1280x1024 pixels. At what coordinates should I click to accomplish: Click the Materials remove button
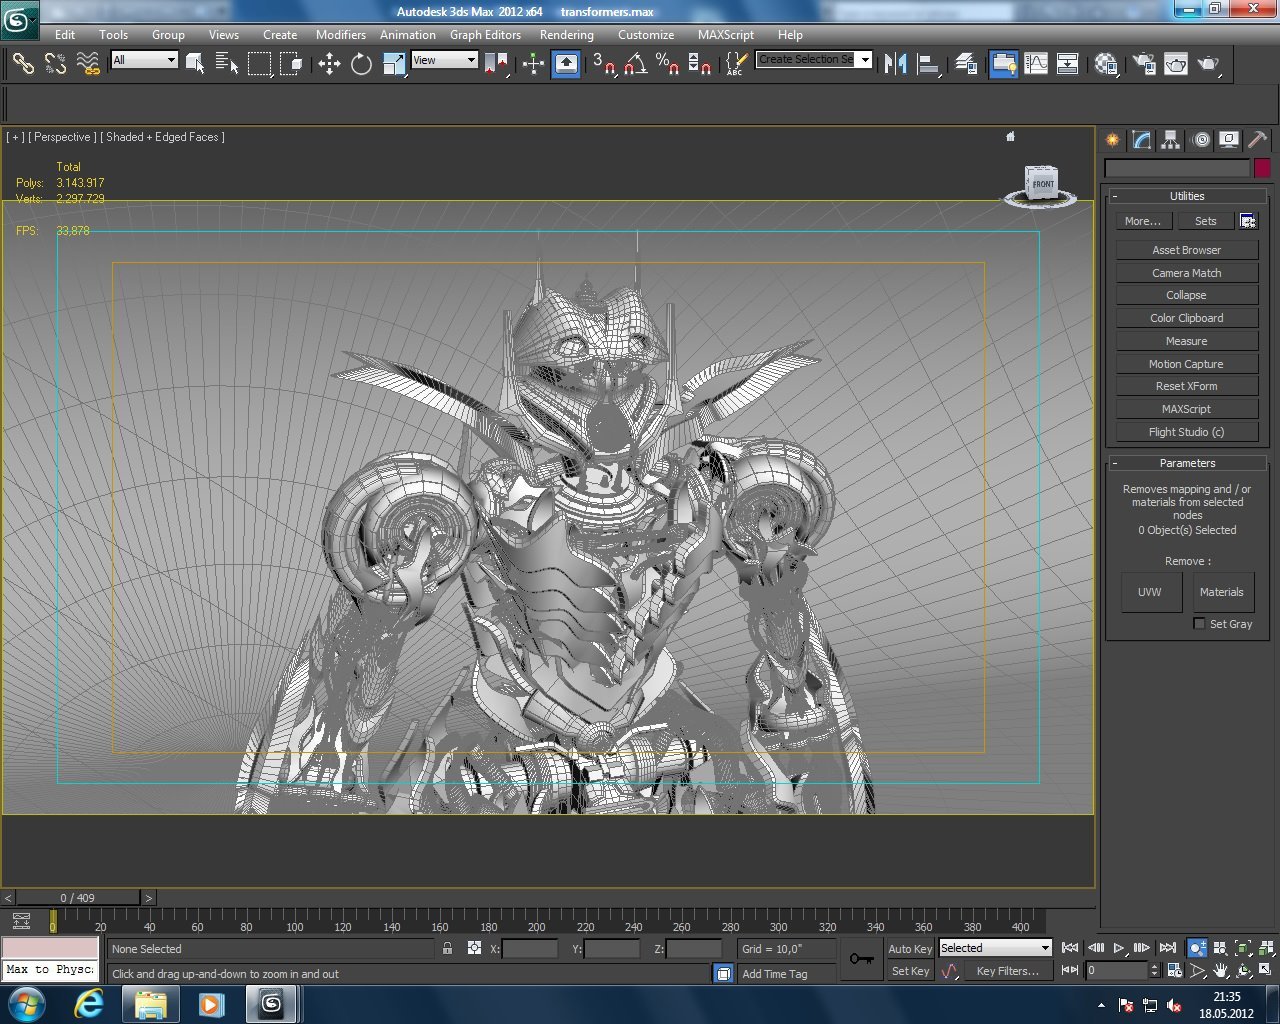(x=1222, y=592)
